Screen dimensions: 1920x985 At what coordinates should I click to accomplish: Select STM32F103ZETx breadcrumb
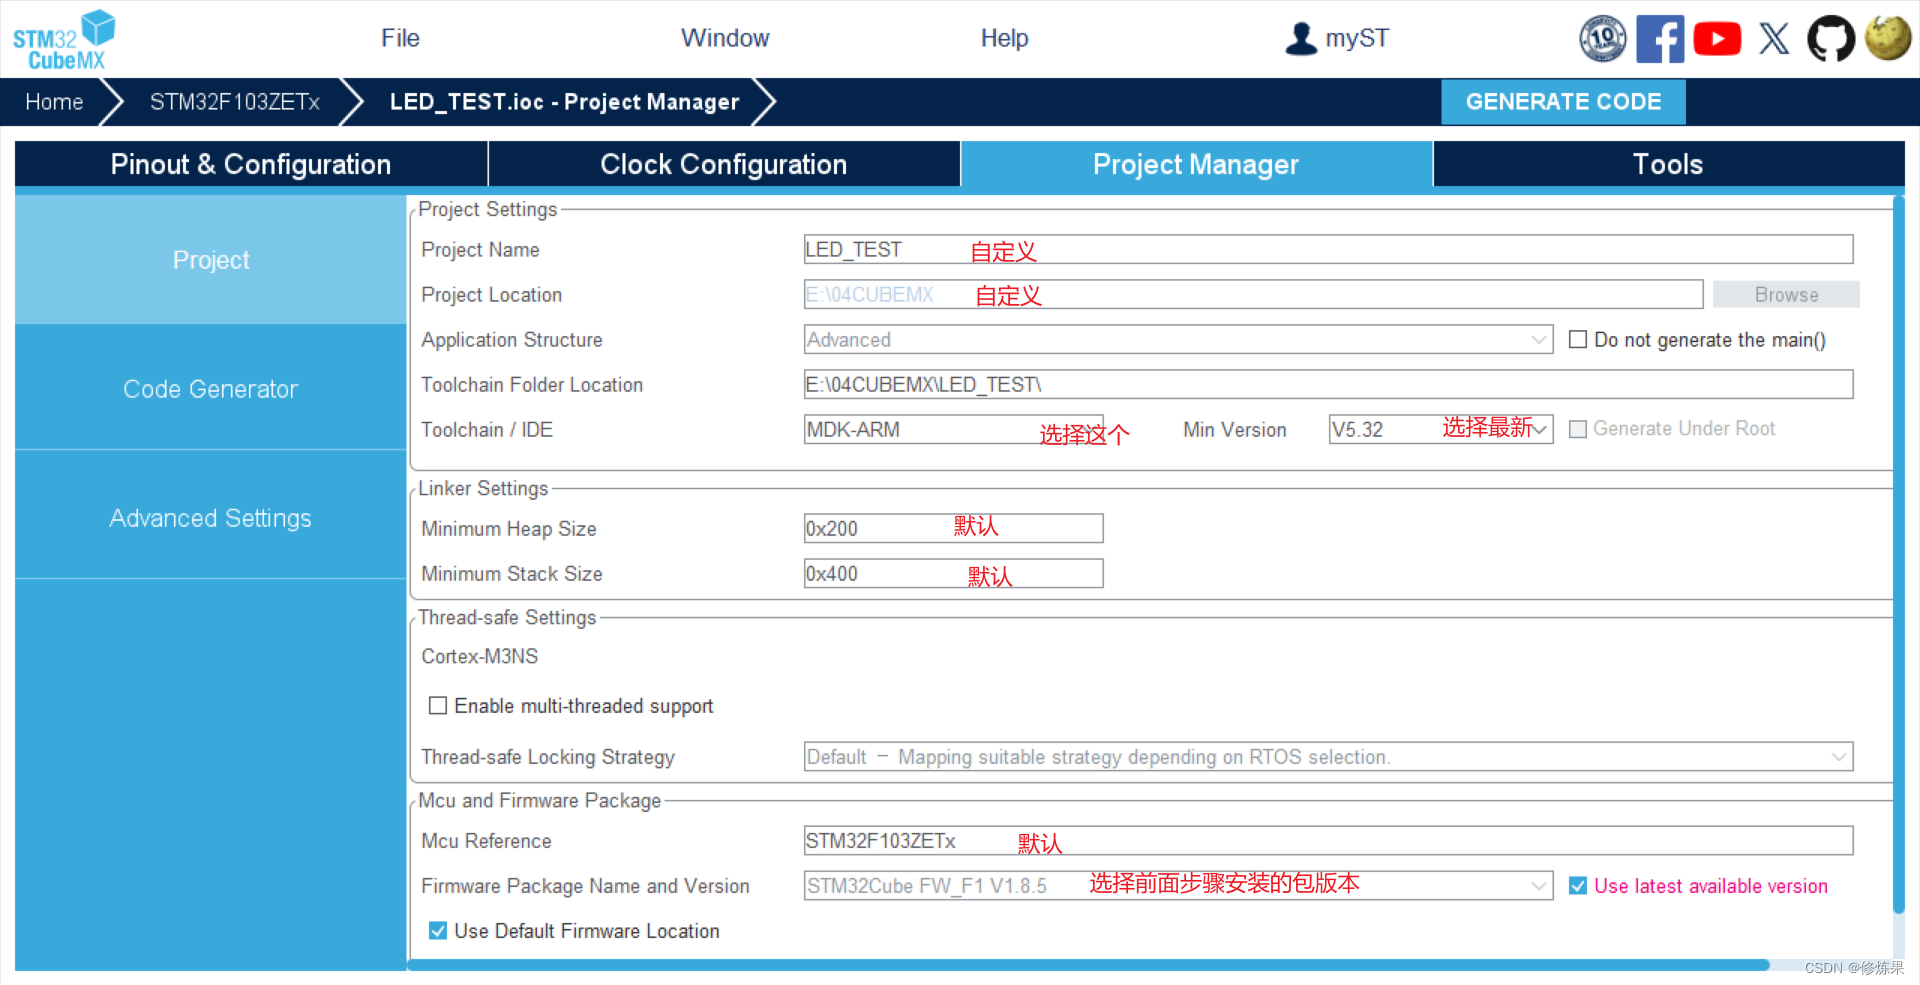click(235, 102)
